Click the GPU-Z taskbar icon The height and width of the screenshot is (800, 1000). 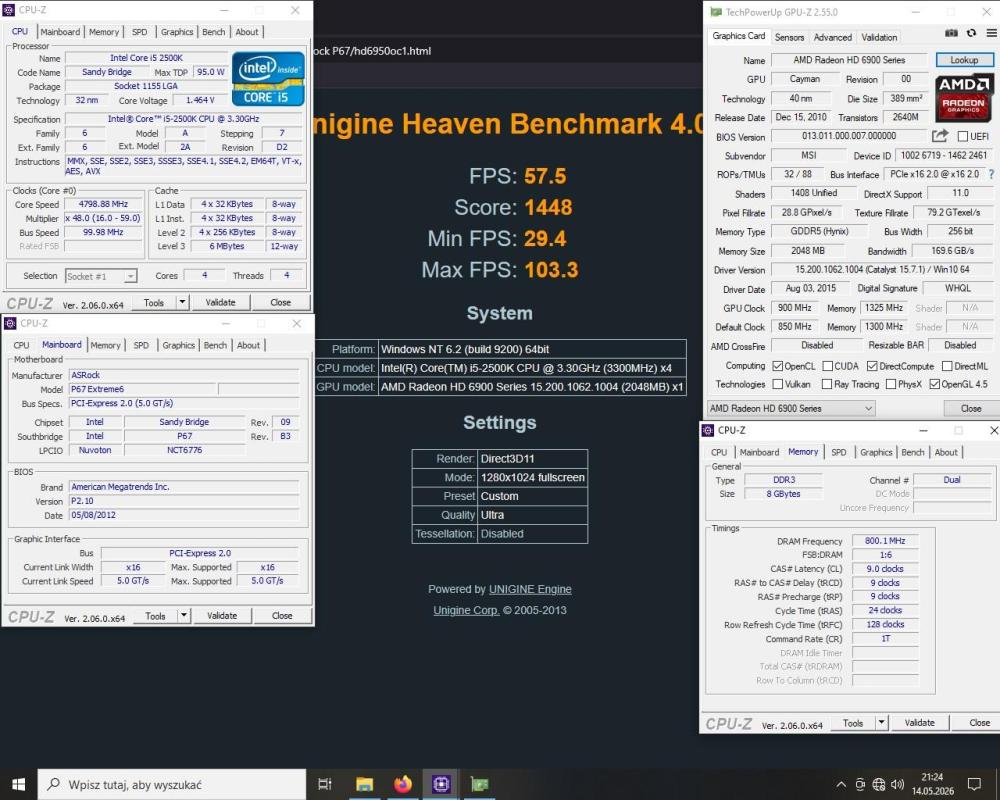[480, 784]
